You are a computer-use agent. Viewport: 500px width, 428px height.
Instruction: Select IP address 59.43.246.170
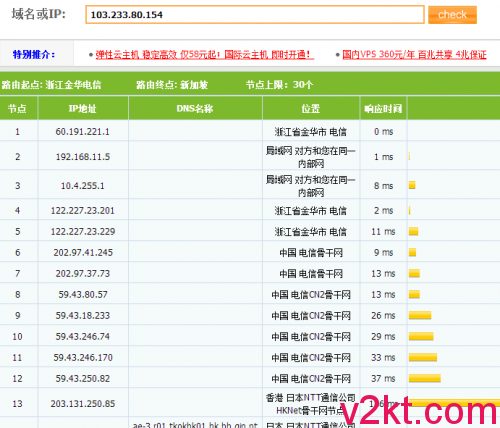click(x=83, y=358)
